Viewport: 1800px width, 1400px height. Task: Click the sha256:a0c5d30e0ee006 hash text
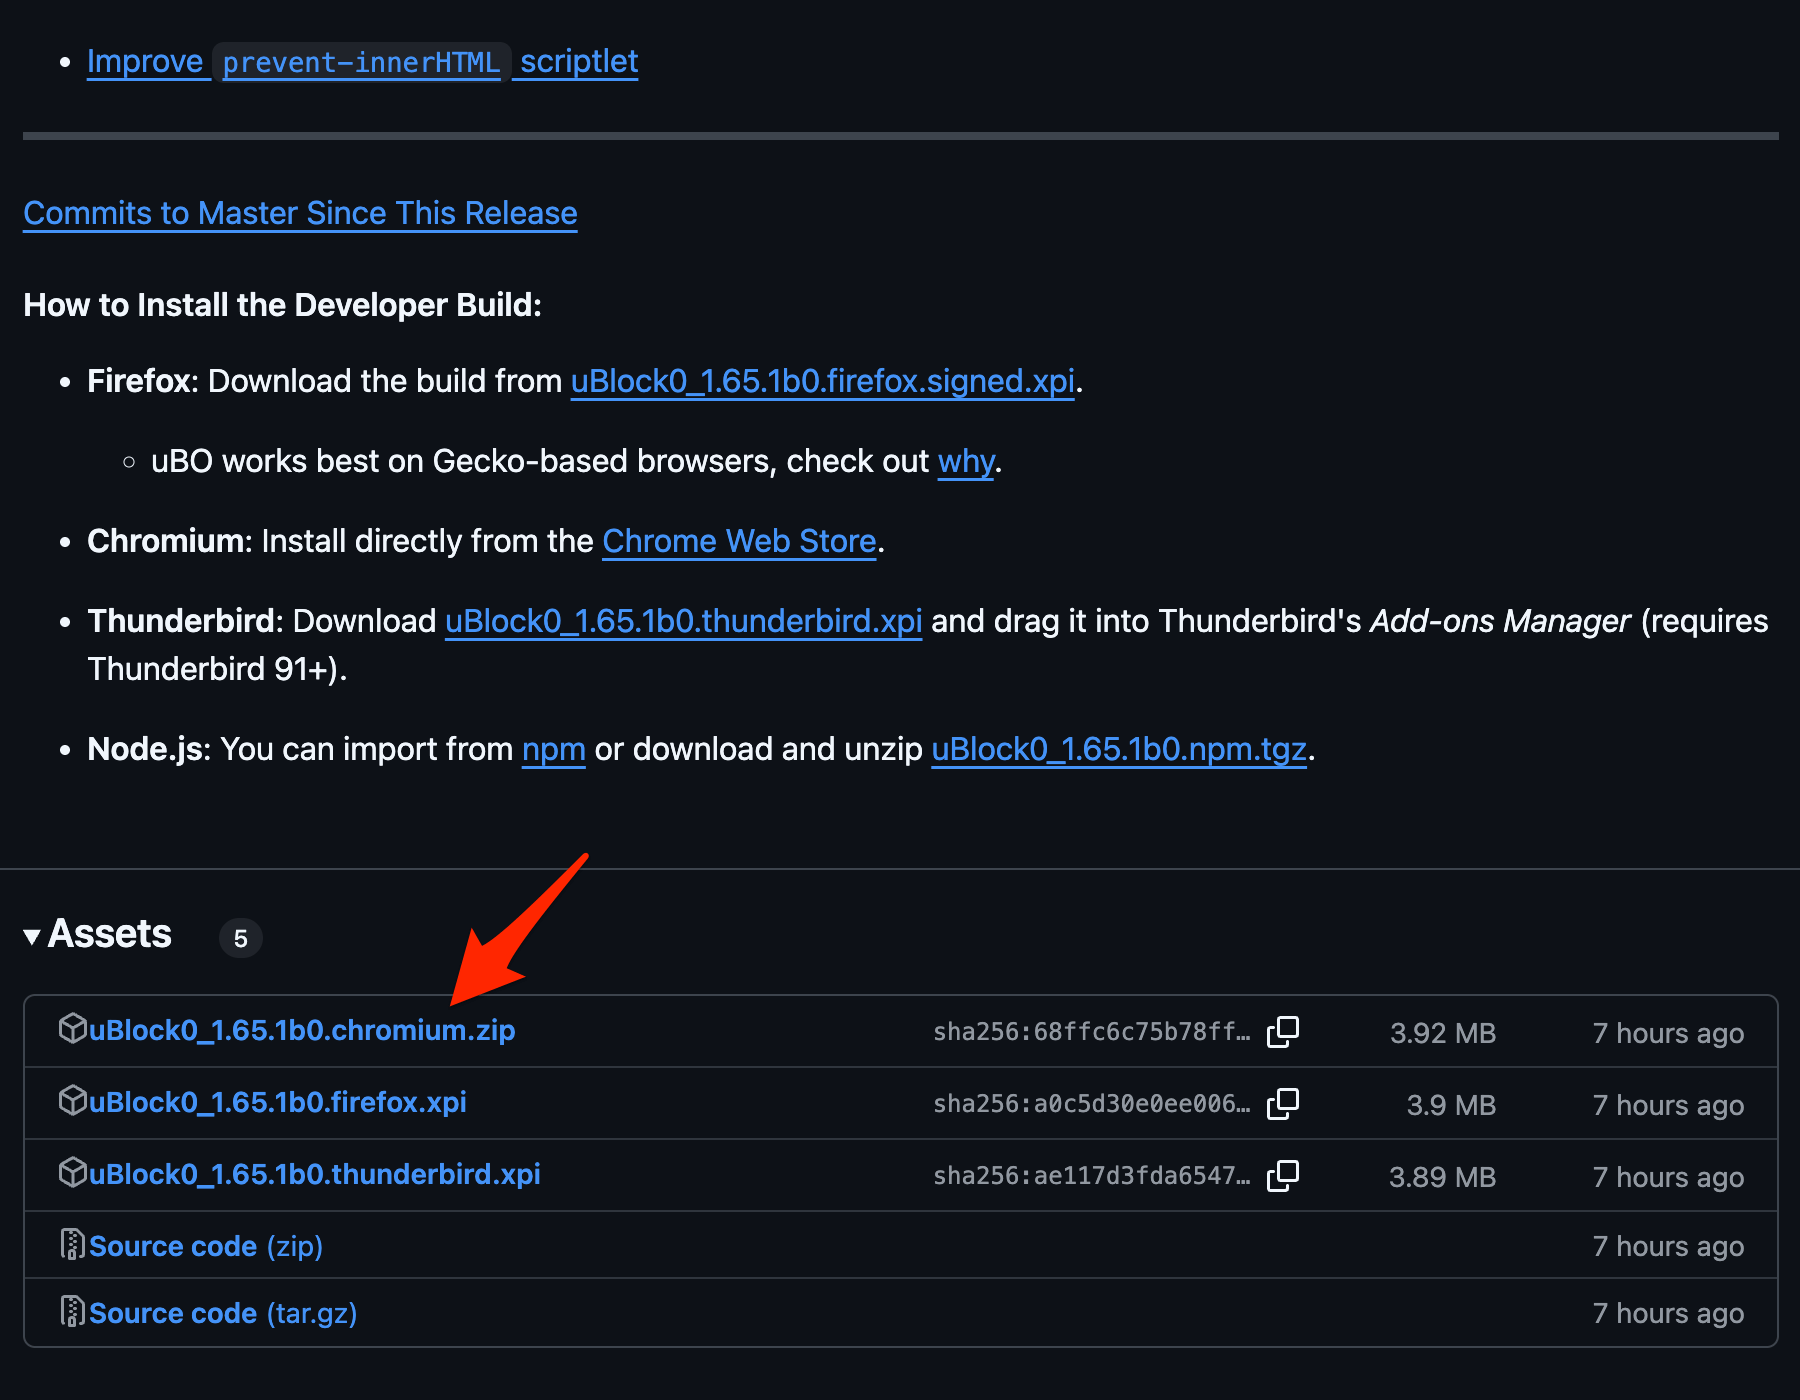click(x=1091, y=1104)
